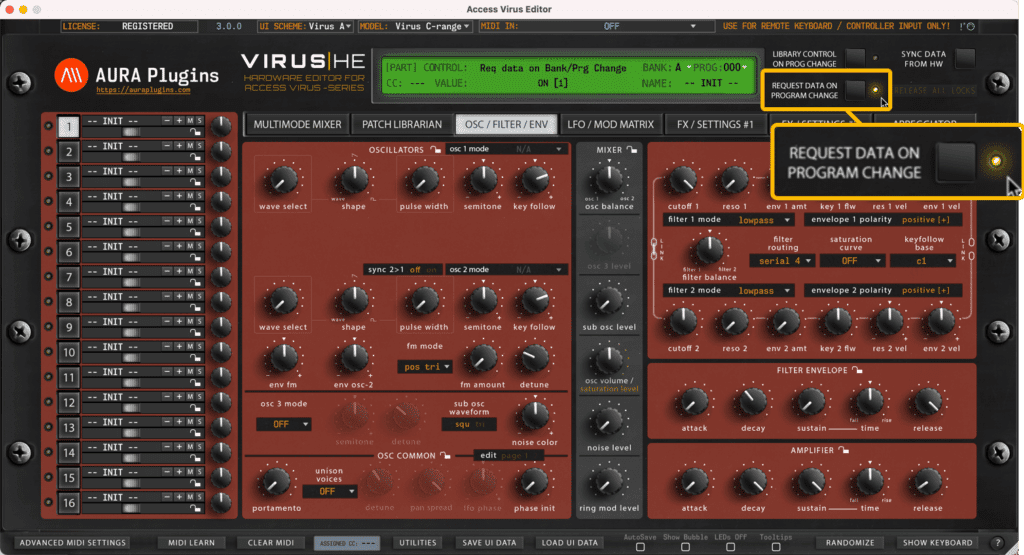The image size is (1024, 555).
Task: Switch to the Patch Librarian tab
Action: (x=402, y=124)
